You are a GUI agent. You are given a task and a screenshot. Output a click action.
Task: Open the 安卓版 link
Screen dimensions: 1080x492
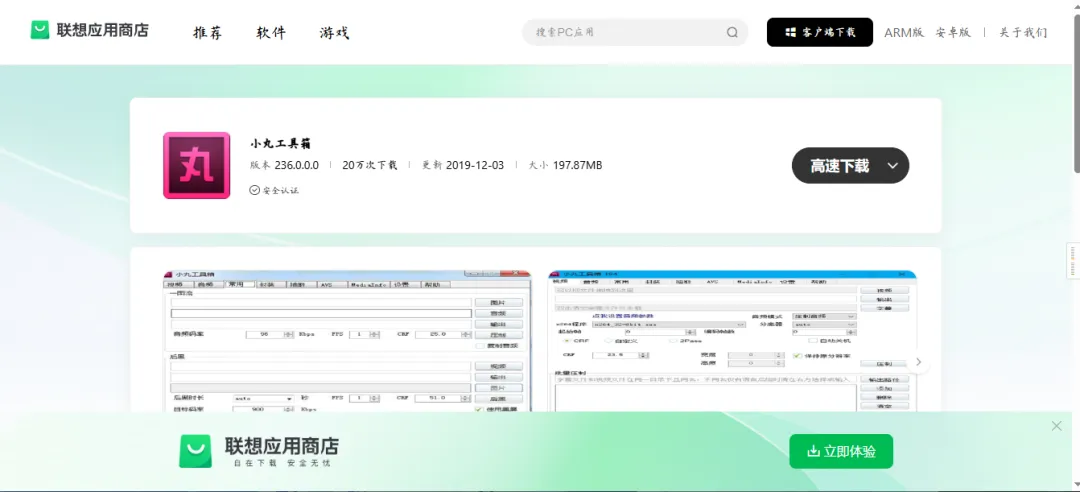pyautogui.click(x=953, y=32)
